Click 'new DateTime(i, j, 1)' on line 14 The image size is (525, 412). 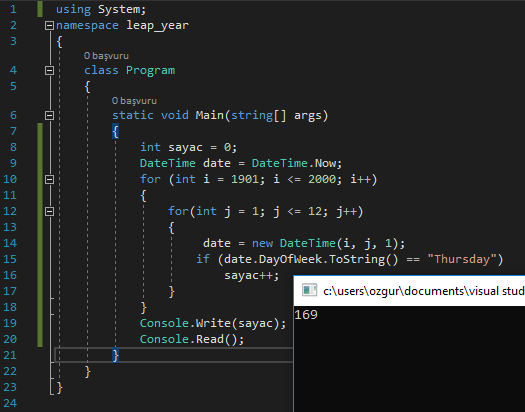coord(325,244)
